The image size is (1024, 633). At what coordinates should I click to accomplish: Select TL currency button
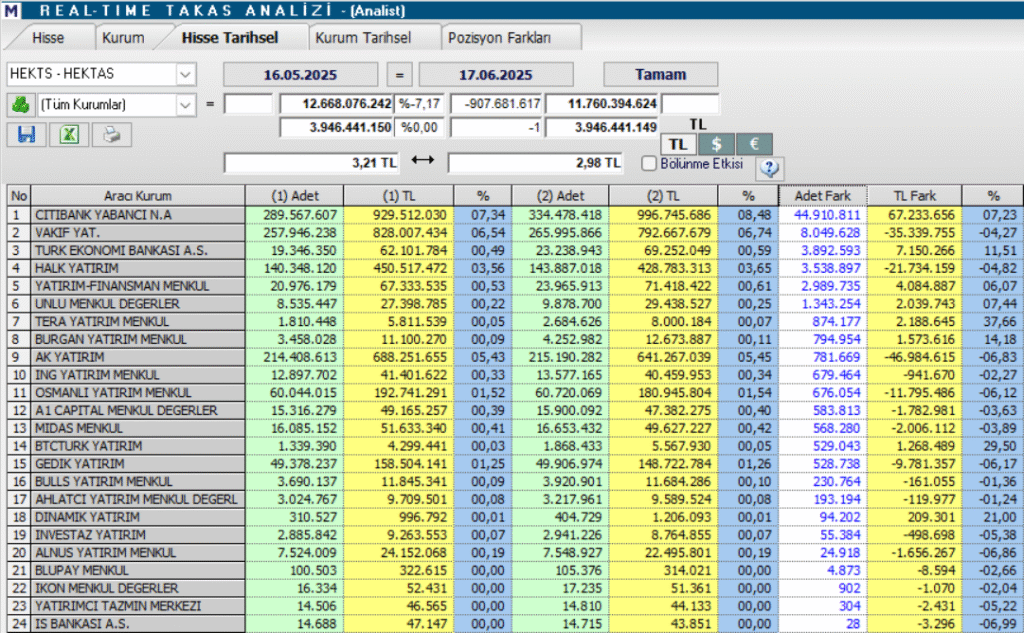[678, 144]
